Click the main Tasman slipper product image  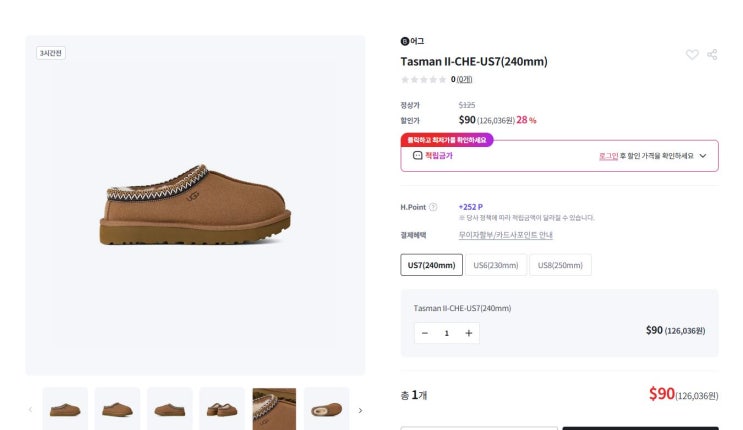(x=195, y=206)
